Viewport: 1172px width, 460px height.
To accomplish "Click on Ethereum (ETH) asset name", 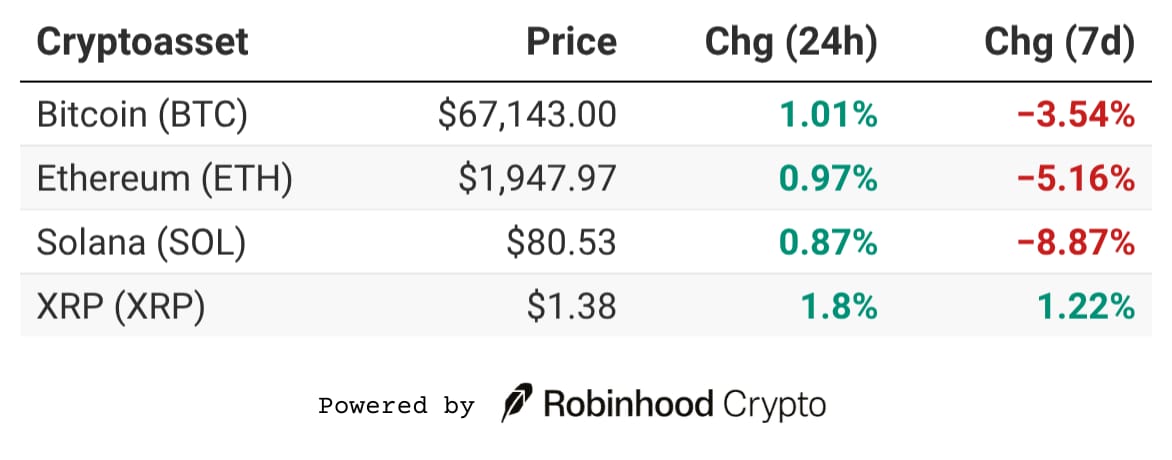I will pyautogui.click(x=164, y=179).
